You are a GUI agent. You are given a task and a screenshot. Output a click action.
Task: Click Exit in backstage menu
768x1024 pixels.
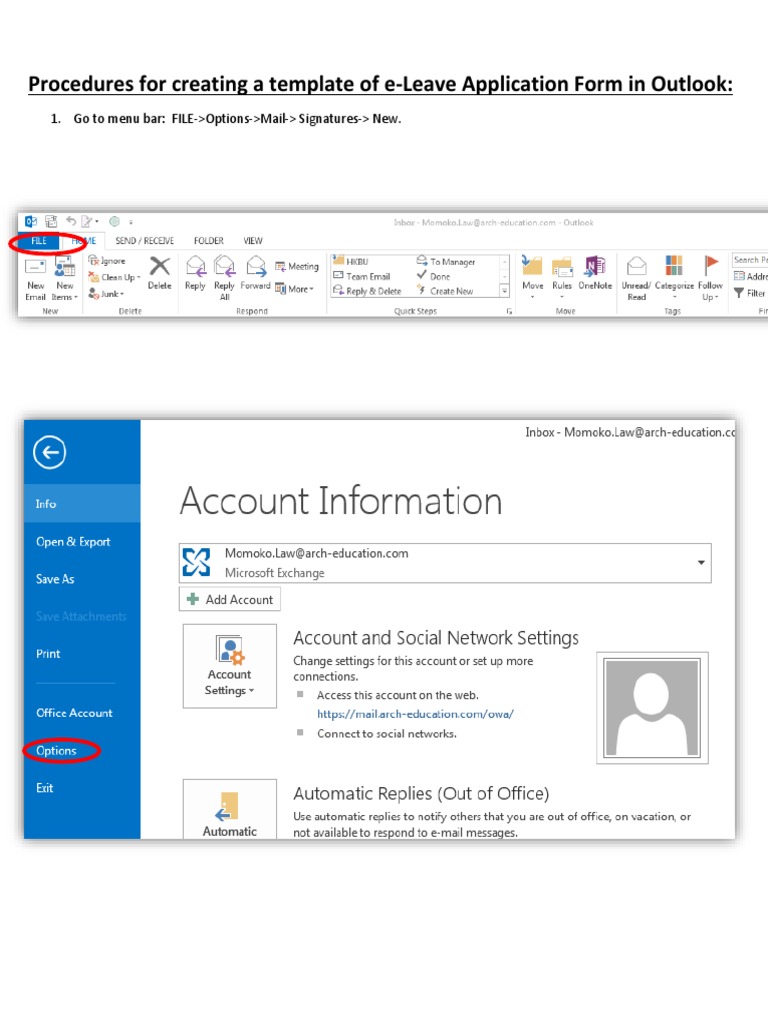click(44, 788)
